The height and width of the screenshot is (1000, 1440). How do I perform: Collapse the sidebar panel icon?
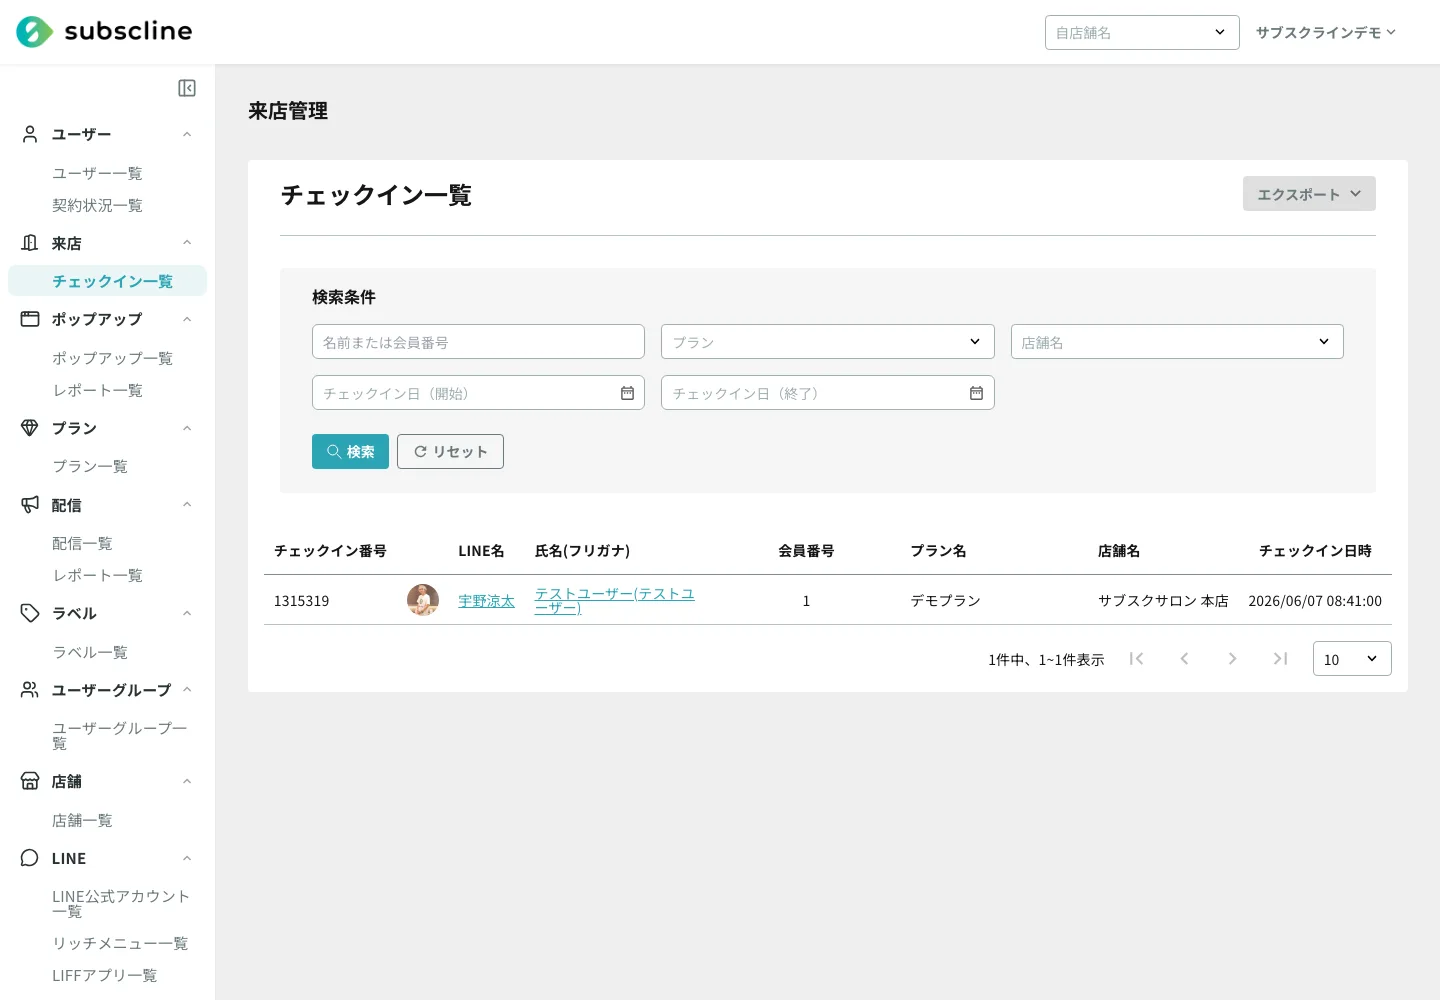[187, 88]
